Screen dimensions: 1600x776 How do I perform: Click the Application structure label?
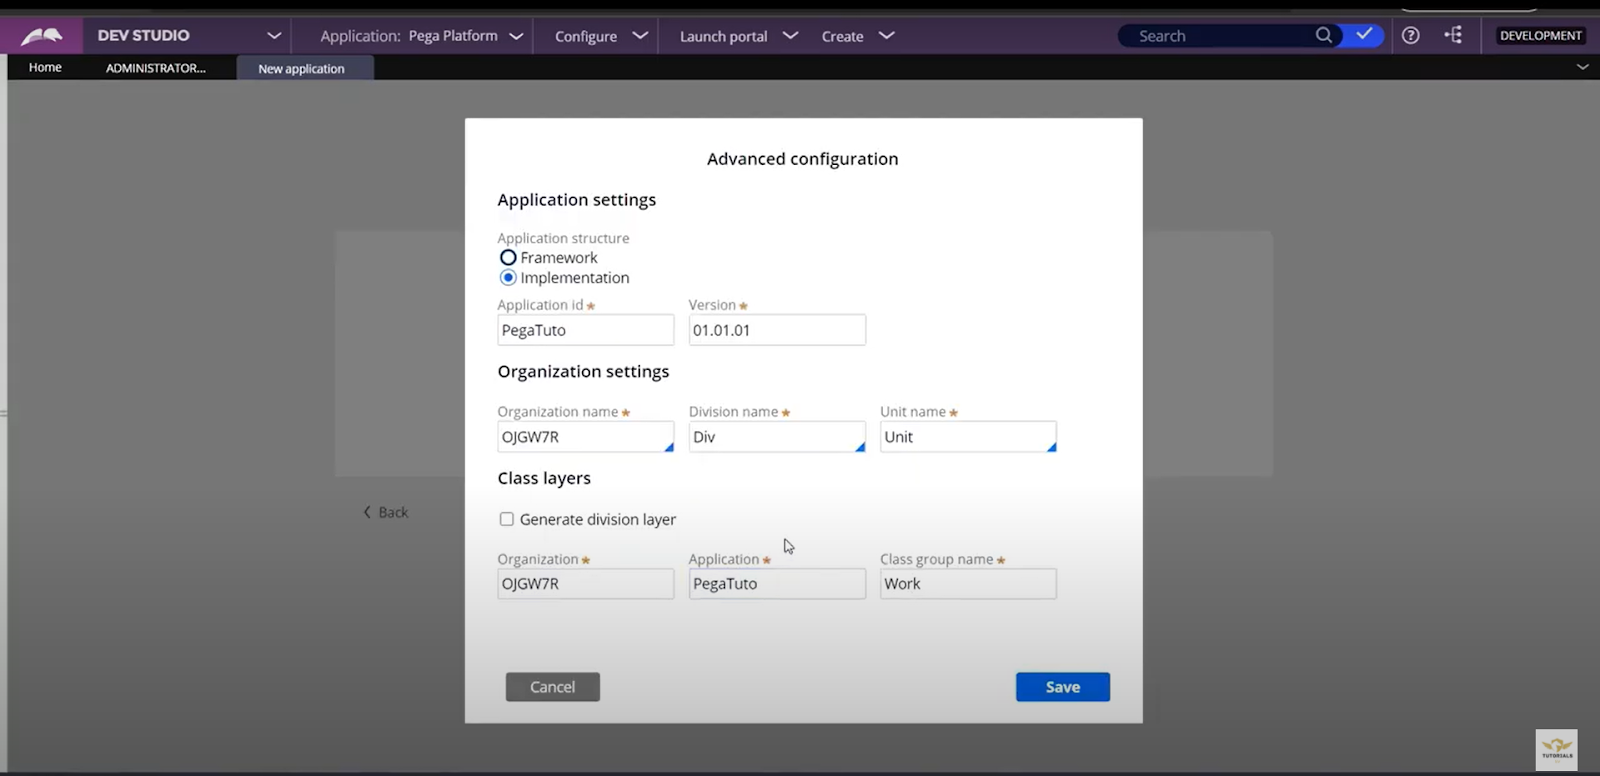point(564,238)
